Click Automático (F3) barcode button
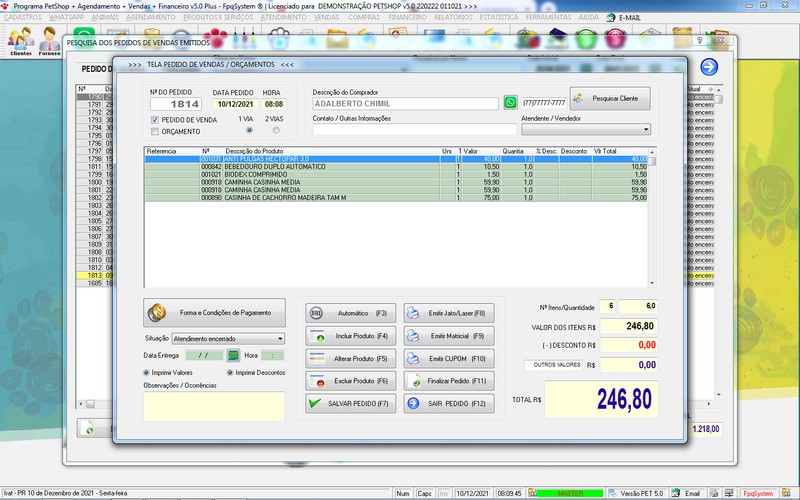 click(x=351, y=313)
